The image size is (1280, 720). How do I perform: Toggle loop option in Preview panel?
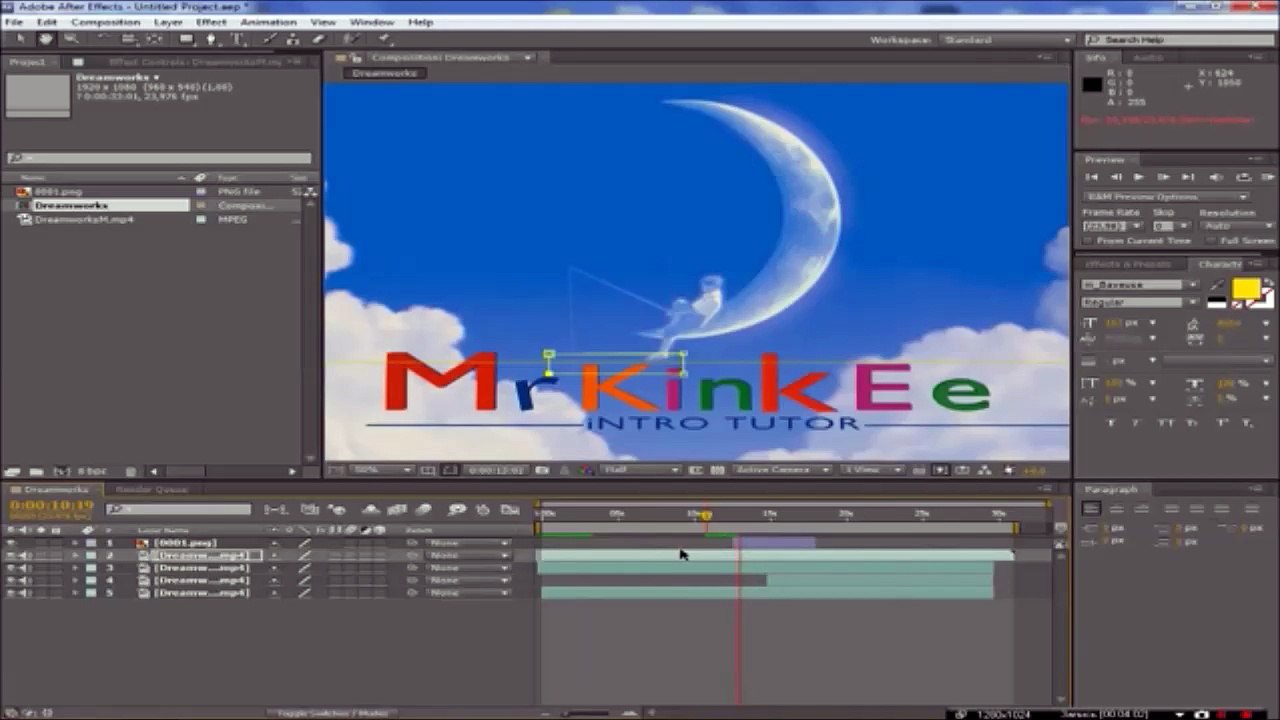click(x=1243, y=177)
